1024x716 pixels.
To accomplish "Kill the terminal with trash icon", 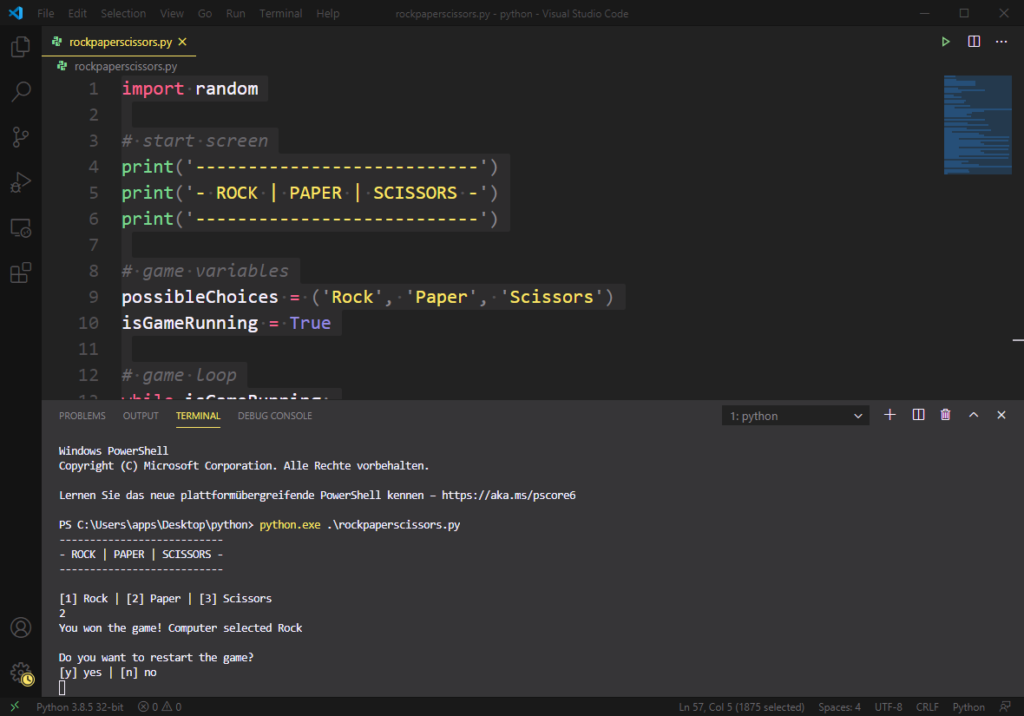I will 945,415.
